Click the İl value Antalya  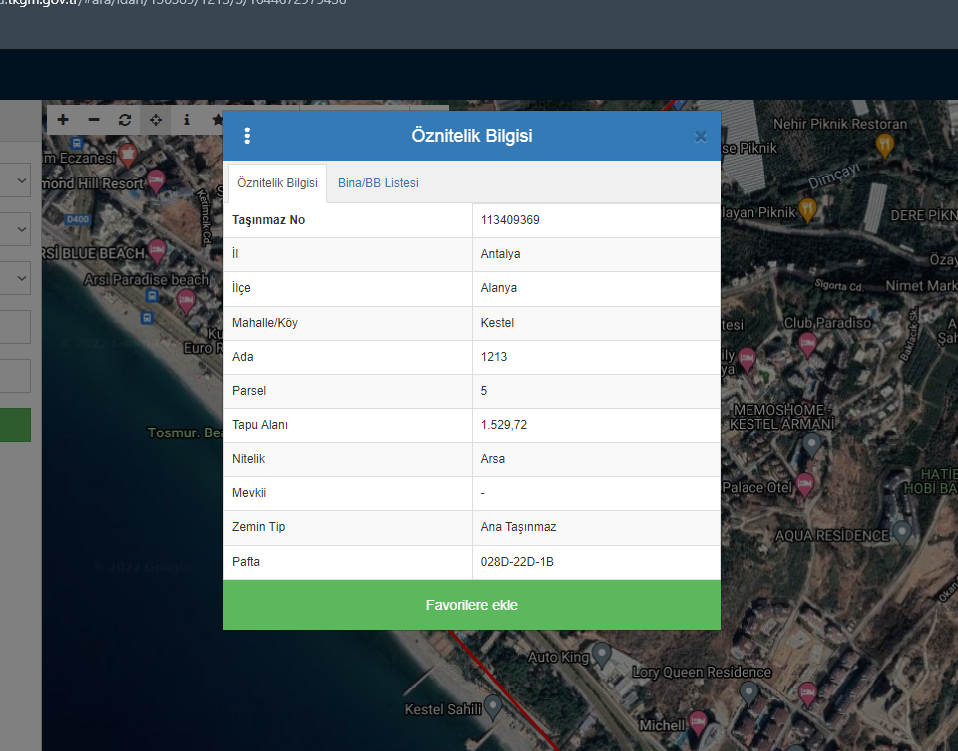click(x=500, y=254)
